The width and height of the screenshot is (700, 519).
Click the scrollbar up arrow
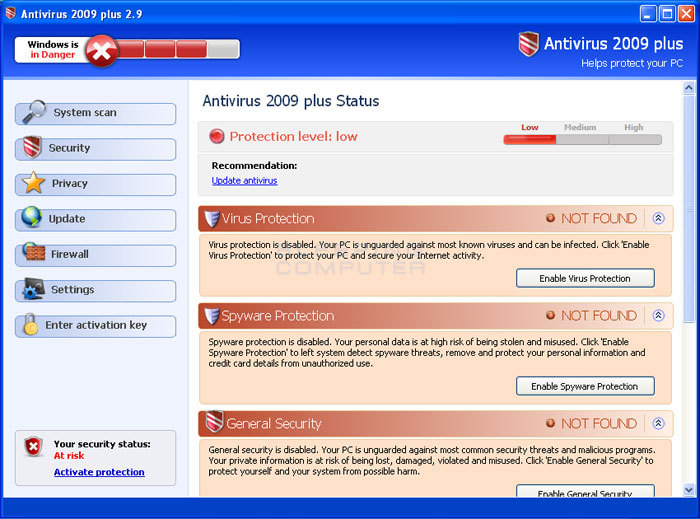pyautogui.click(x=689, y=88)
